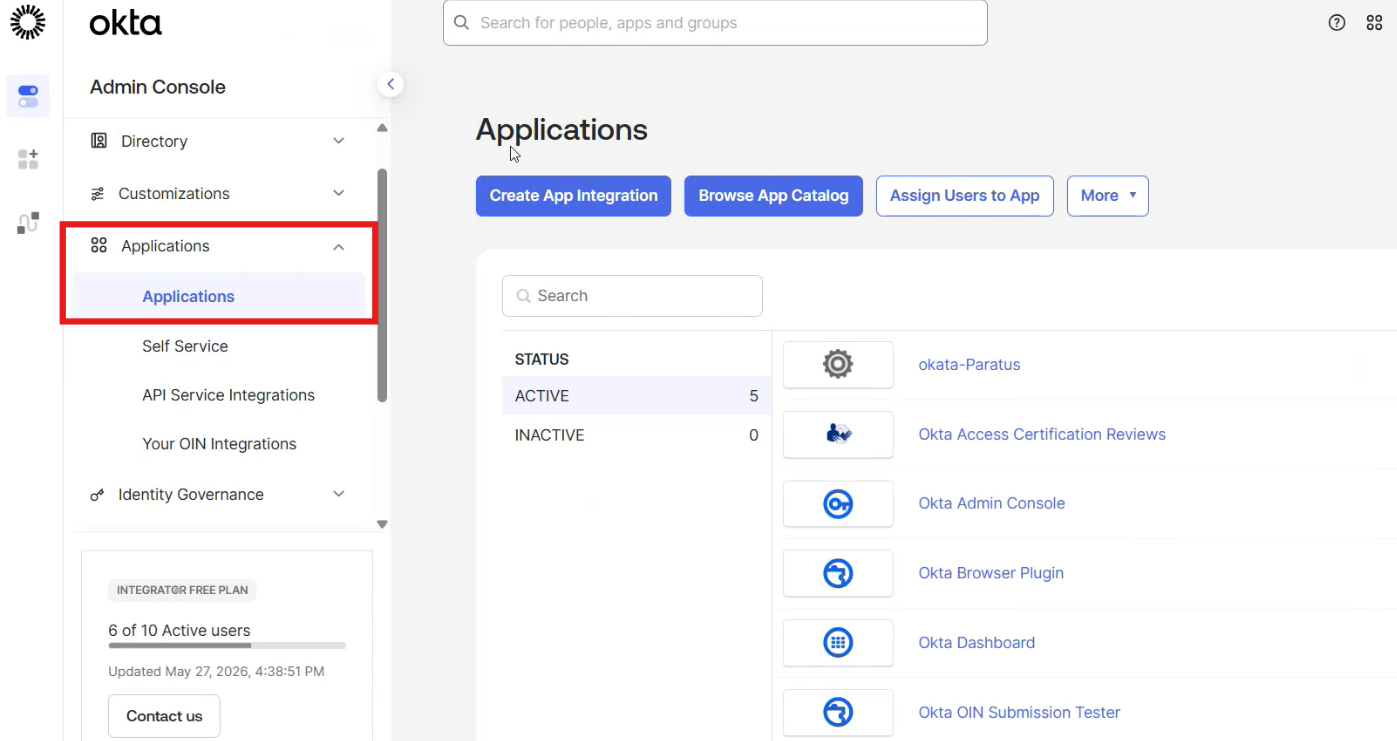Open API Service Integrations in sidebar

(228, 395)
